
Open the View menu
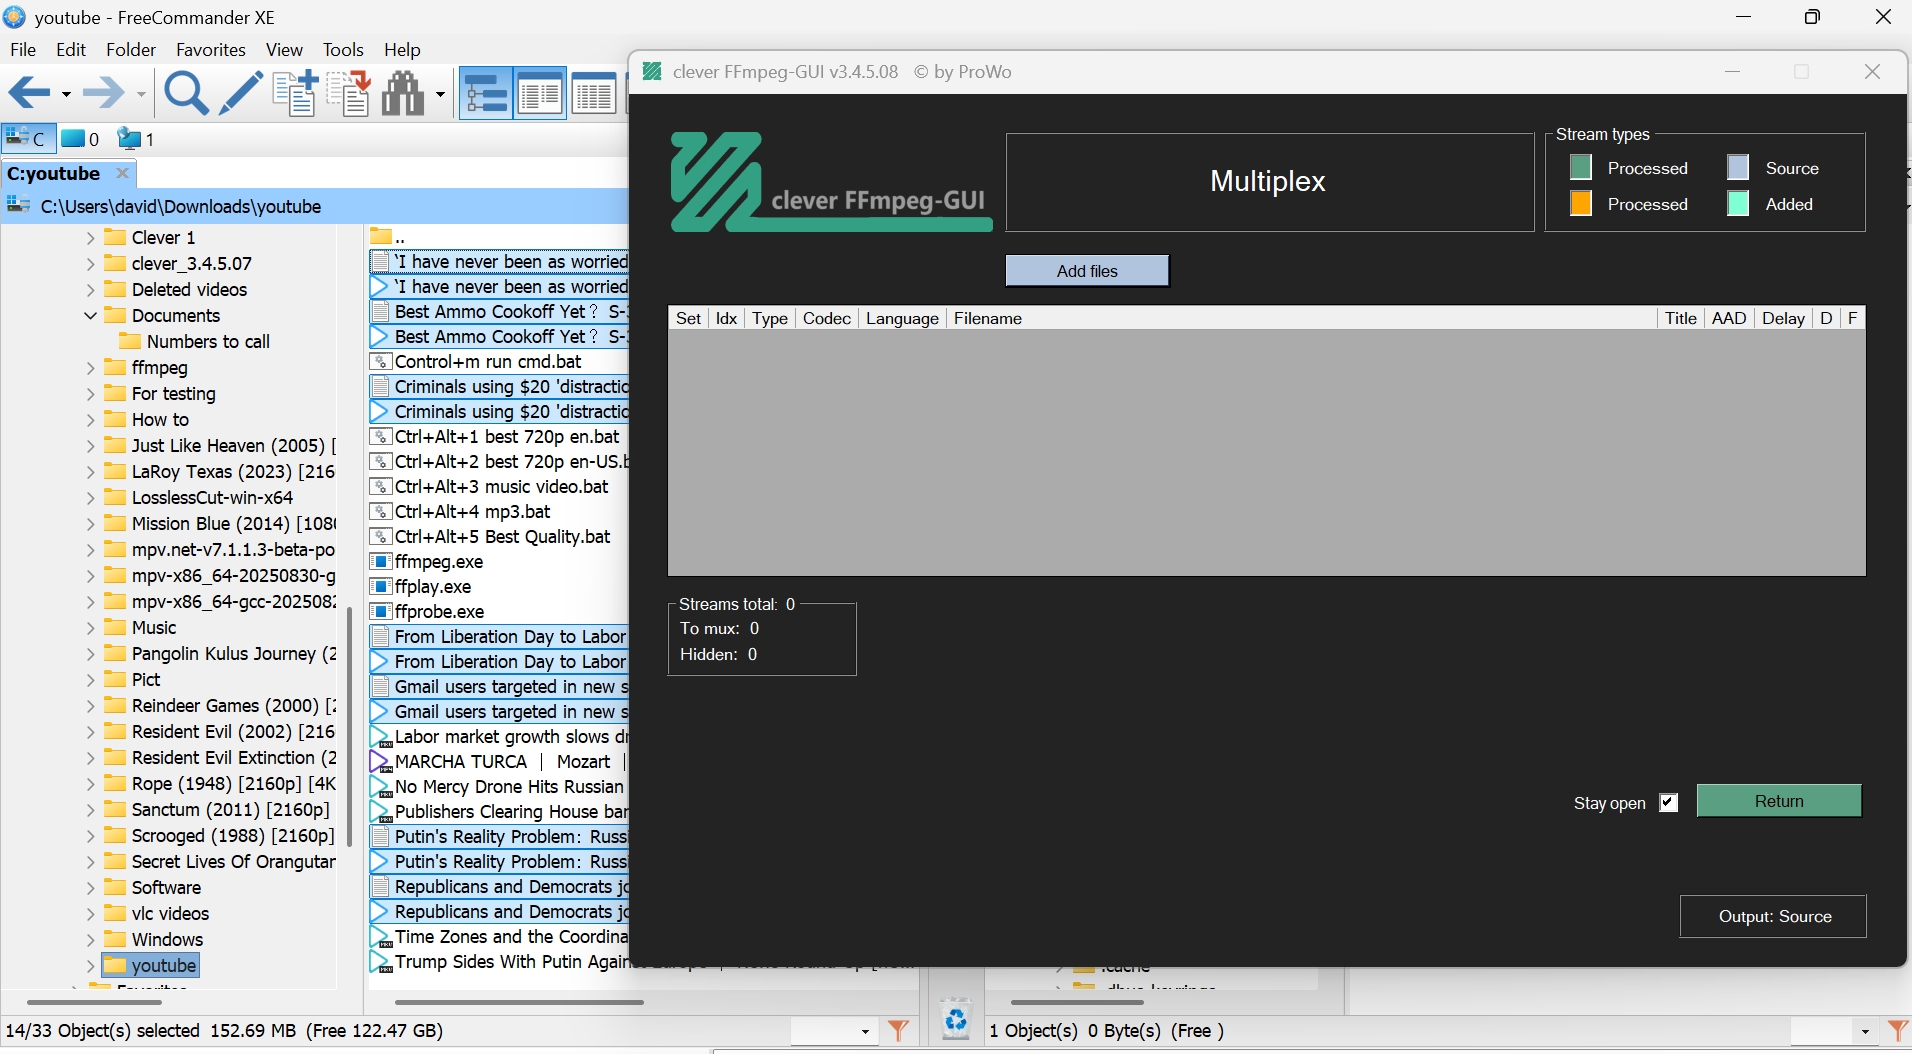point(284,49)
